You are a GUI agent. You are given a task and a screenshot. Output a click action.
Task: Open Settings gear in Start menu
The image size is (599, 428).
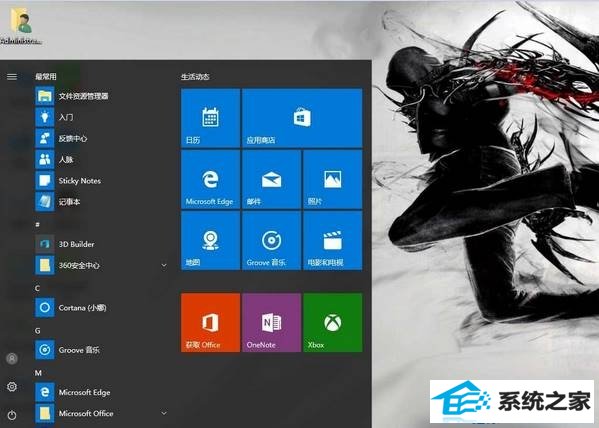click(x=12, y=386)
